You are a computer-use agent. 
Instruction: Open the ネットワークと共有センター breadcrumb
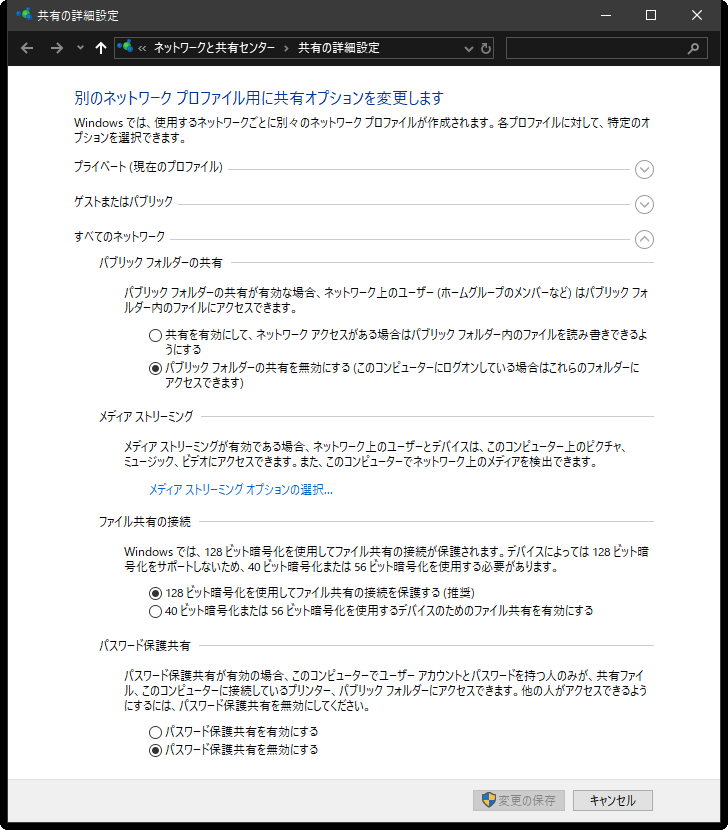click(214, 48)
